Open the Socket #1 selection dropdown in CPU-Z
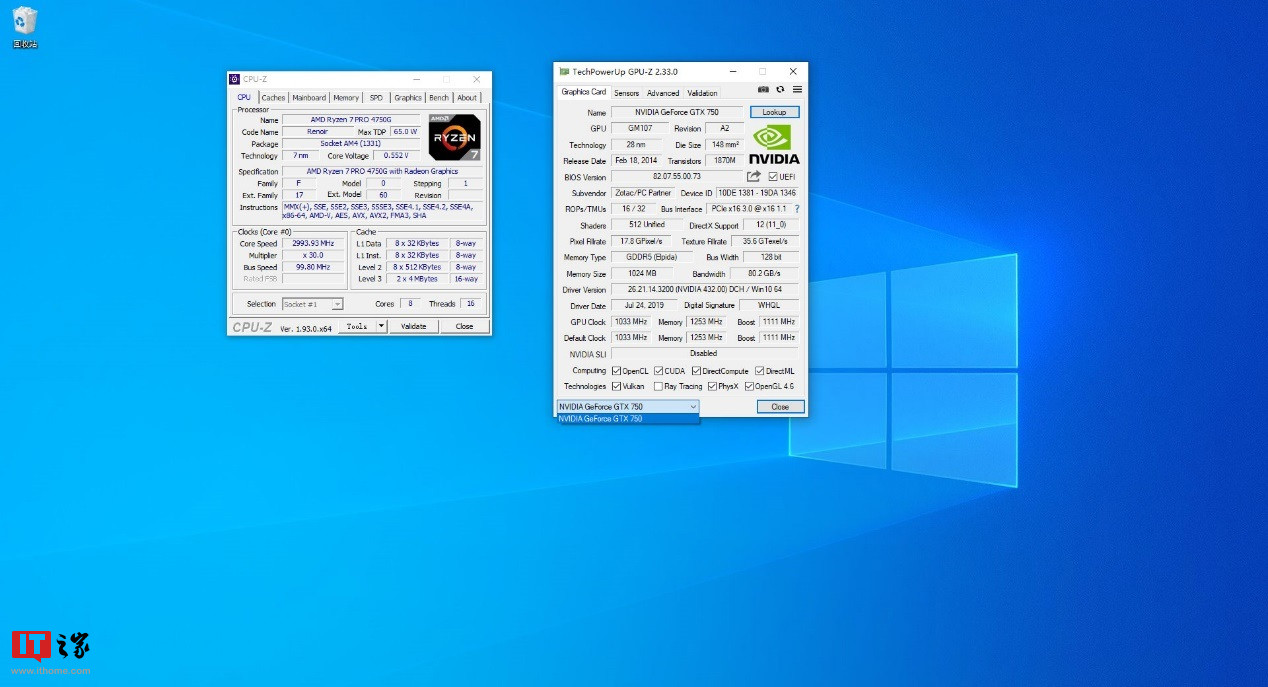This screenshot has height=687, width=1268. [x=313, y=304]
